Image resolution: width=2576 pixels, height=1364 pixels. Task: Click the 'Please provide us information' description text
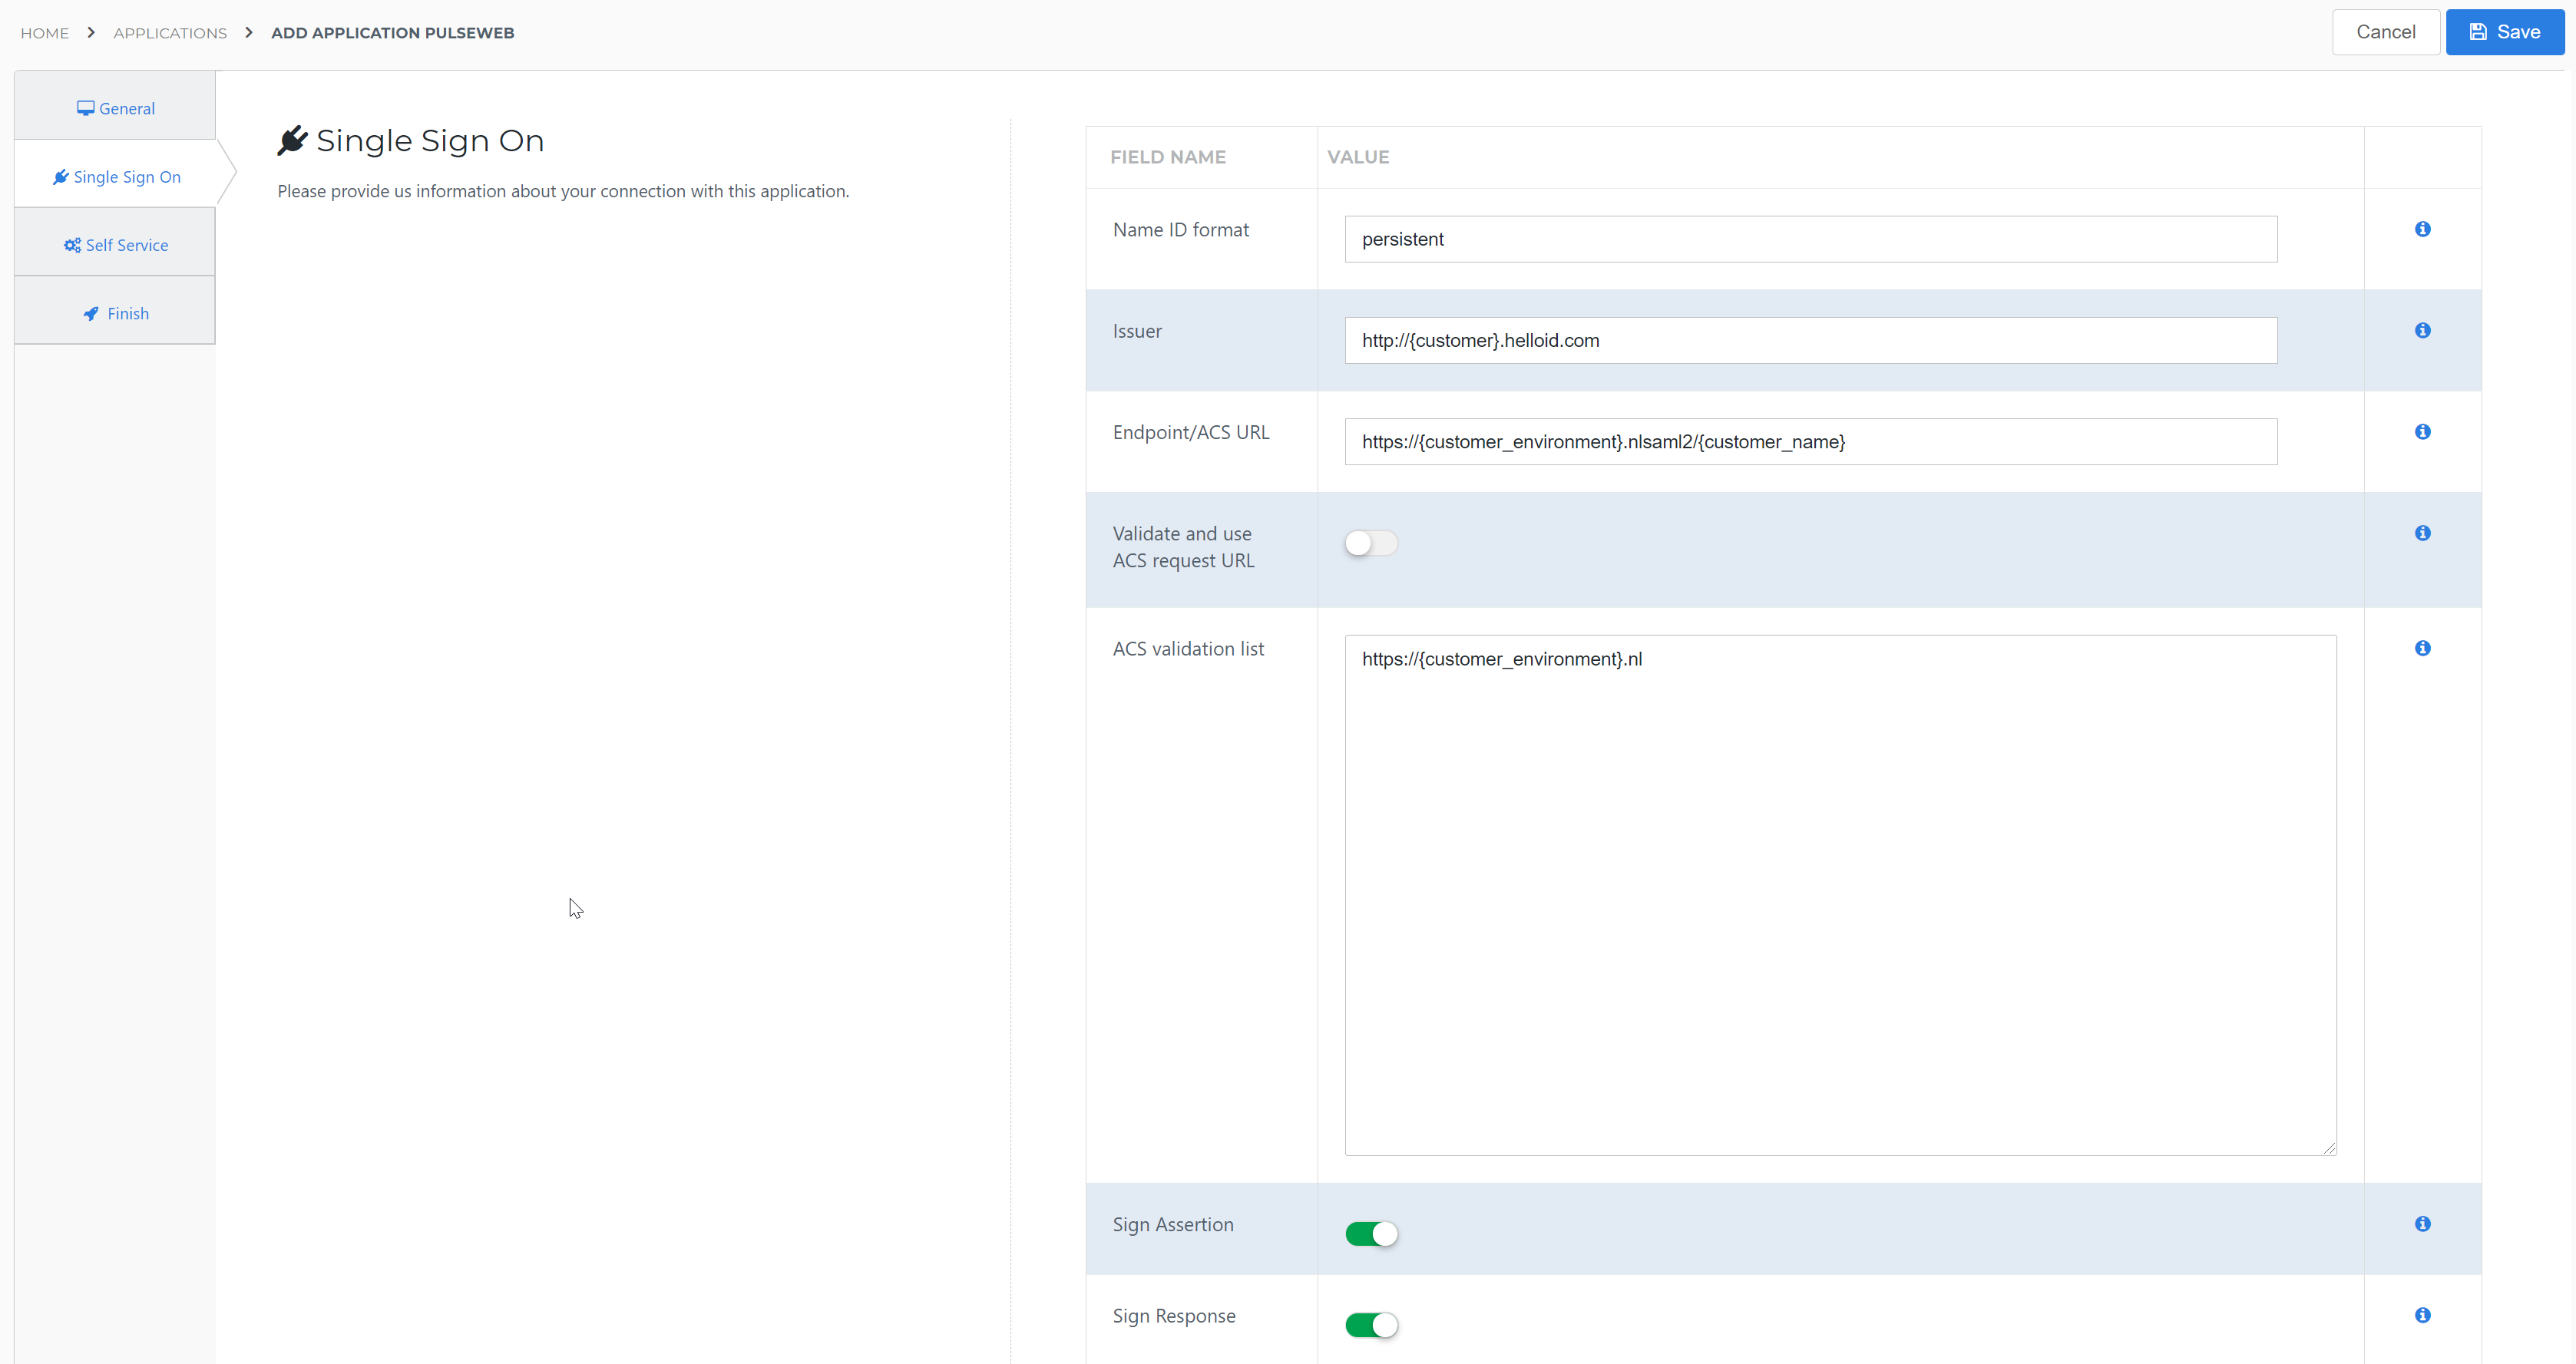pos(563,191)
